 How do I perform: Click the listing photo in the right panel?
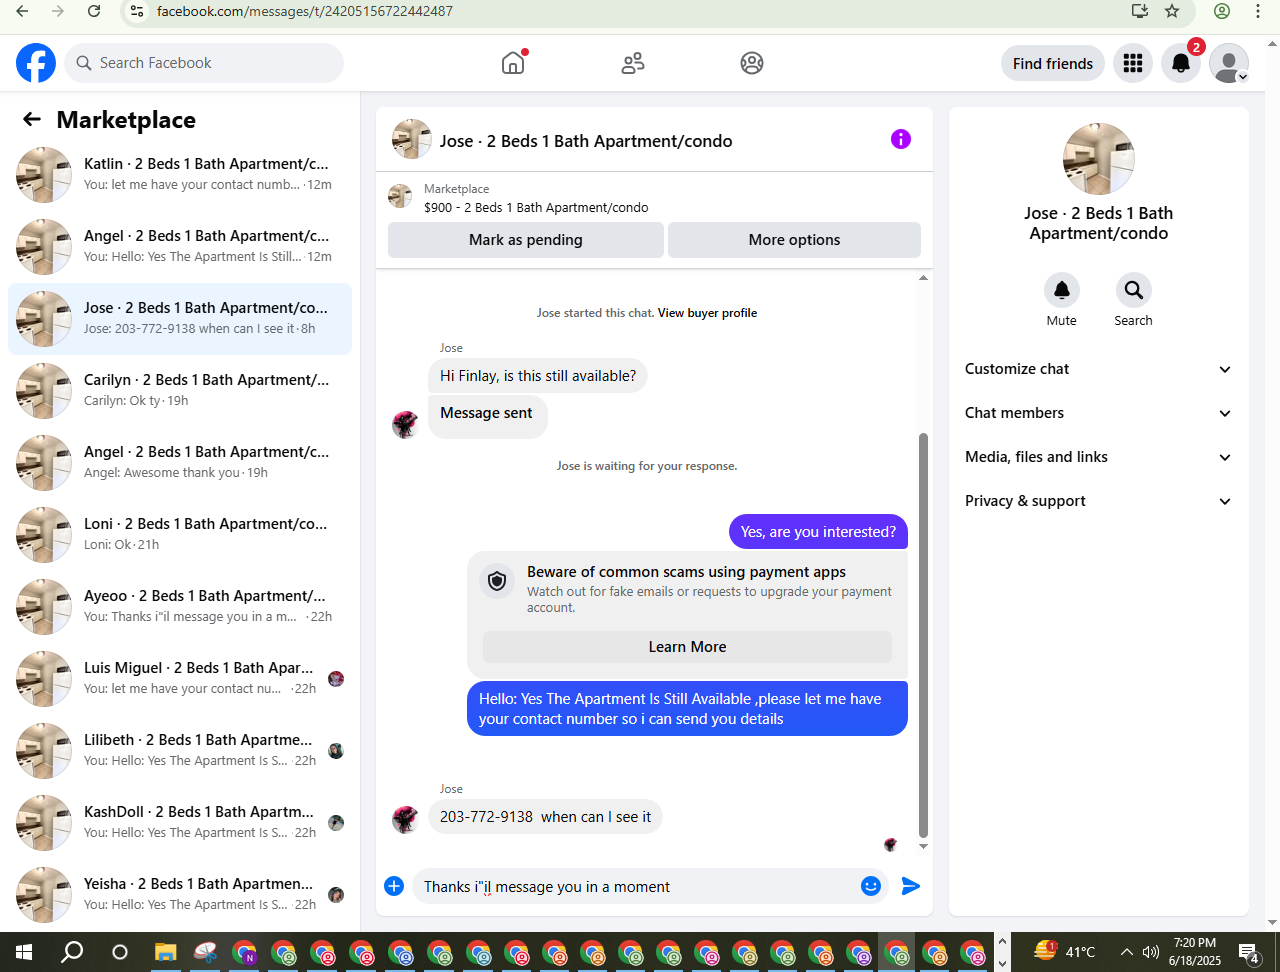[x=1099, y=159]
